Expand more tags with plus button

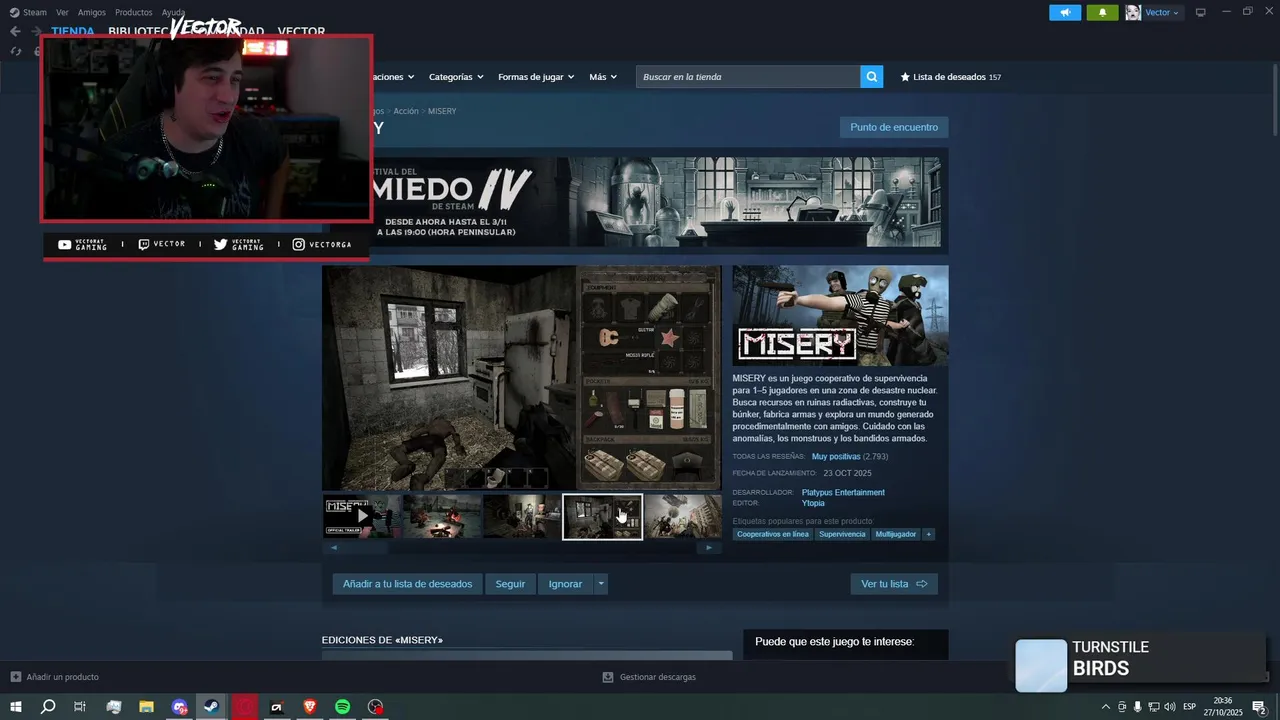(928, 534)
